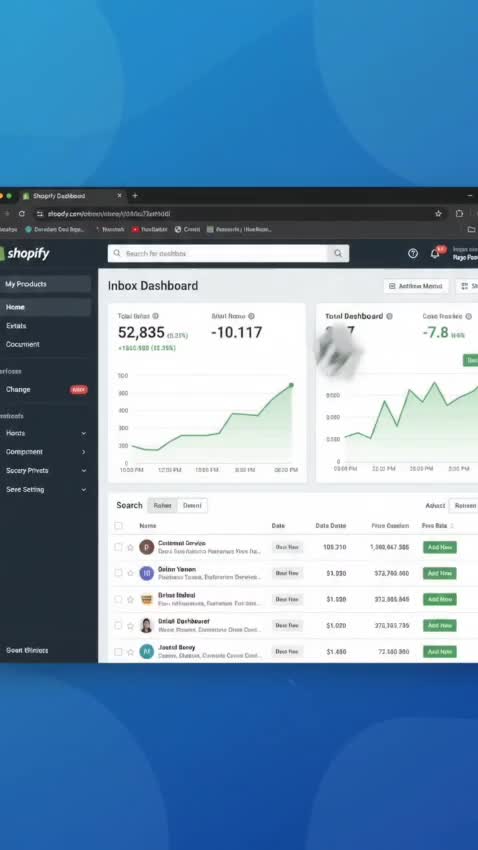The height and width of the screenshot is (850, 478).
Task: Click the brown P avatar in the first row
Action: pos(146,547)
